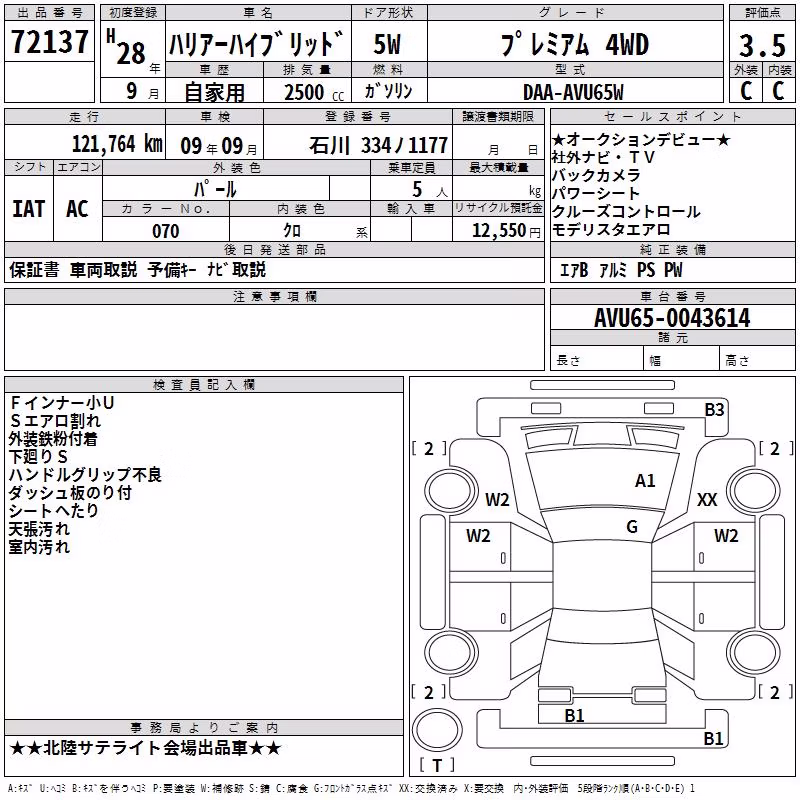Click the empty 注意事項欄 notes box
Screen dimensions: 800x800
click(274, 337)
